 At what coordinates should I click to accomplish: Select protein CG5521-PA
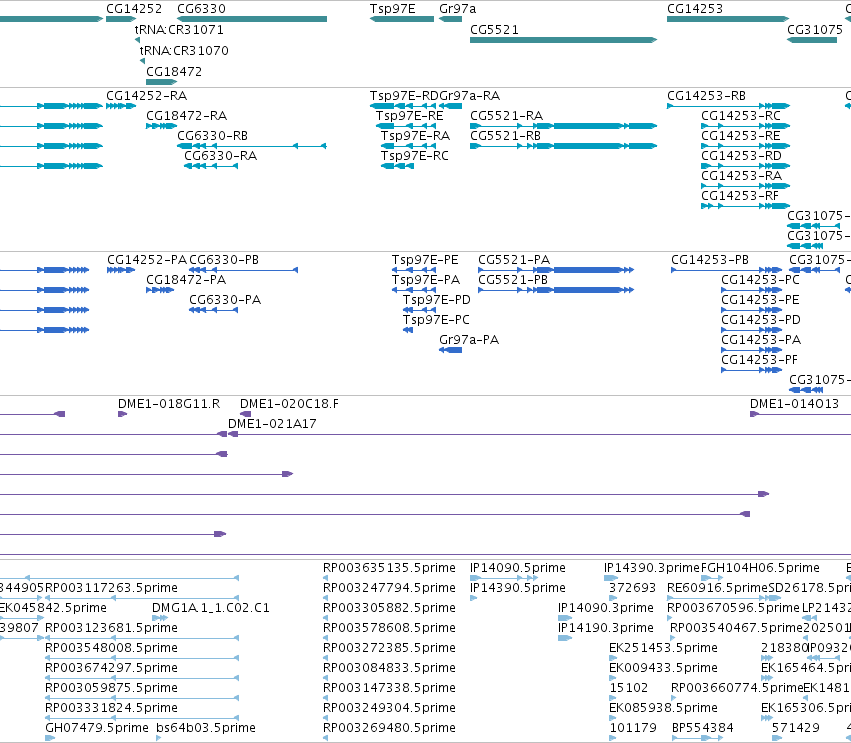(514, 260)
